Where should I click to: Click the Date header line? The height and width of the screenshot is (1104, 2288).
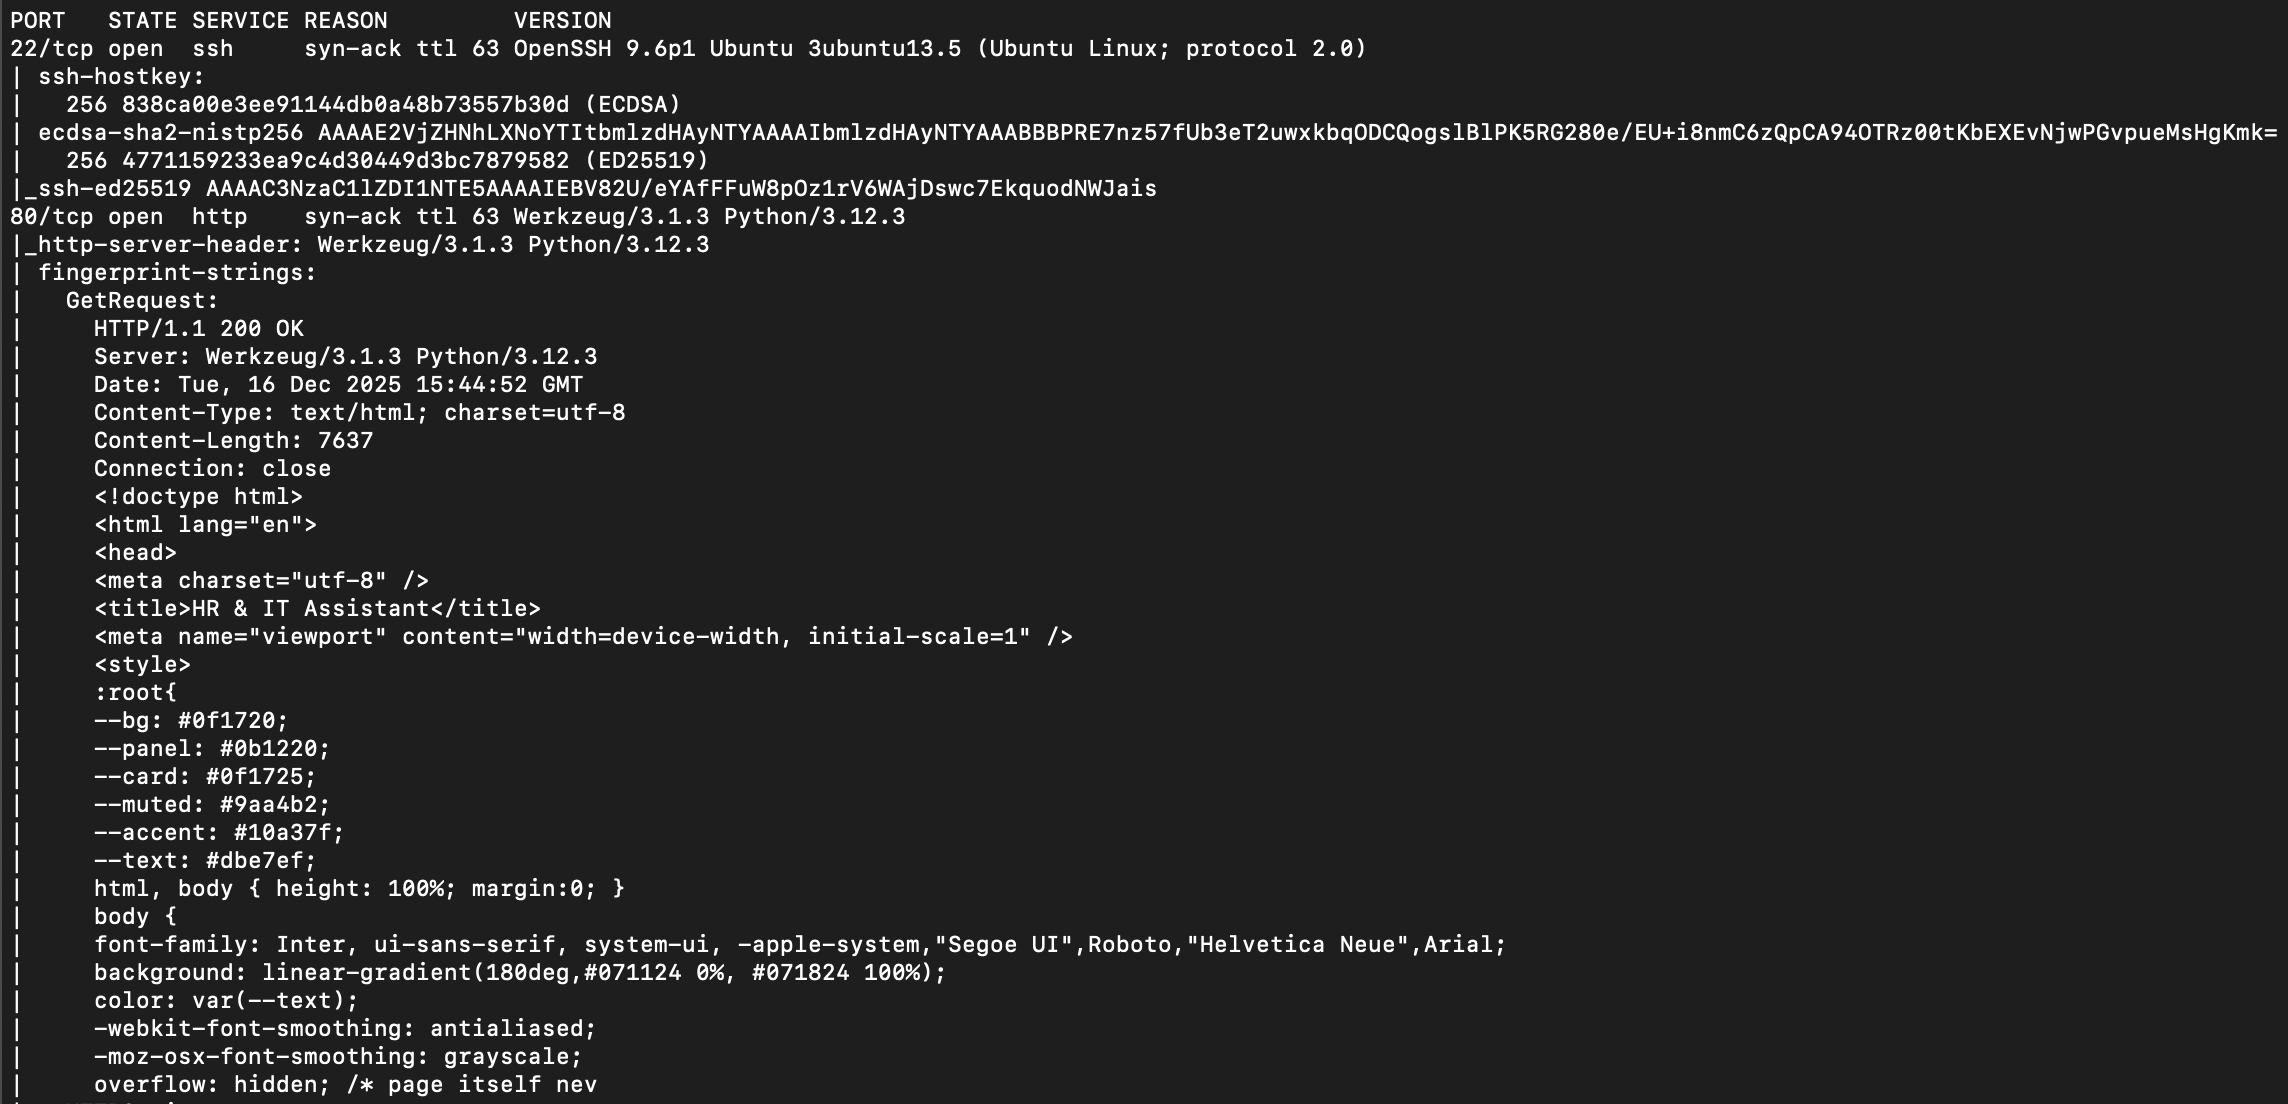pyautogui.click(x=338, y=385)
